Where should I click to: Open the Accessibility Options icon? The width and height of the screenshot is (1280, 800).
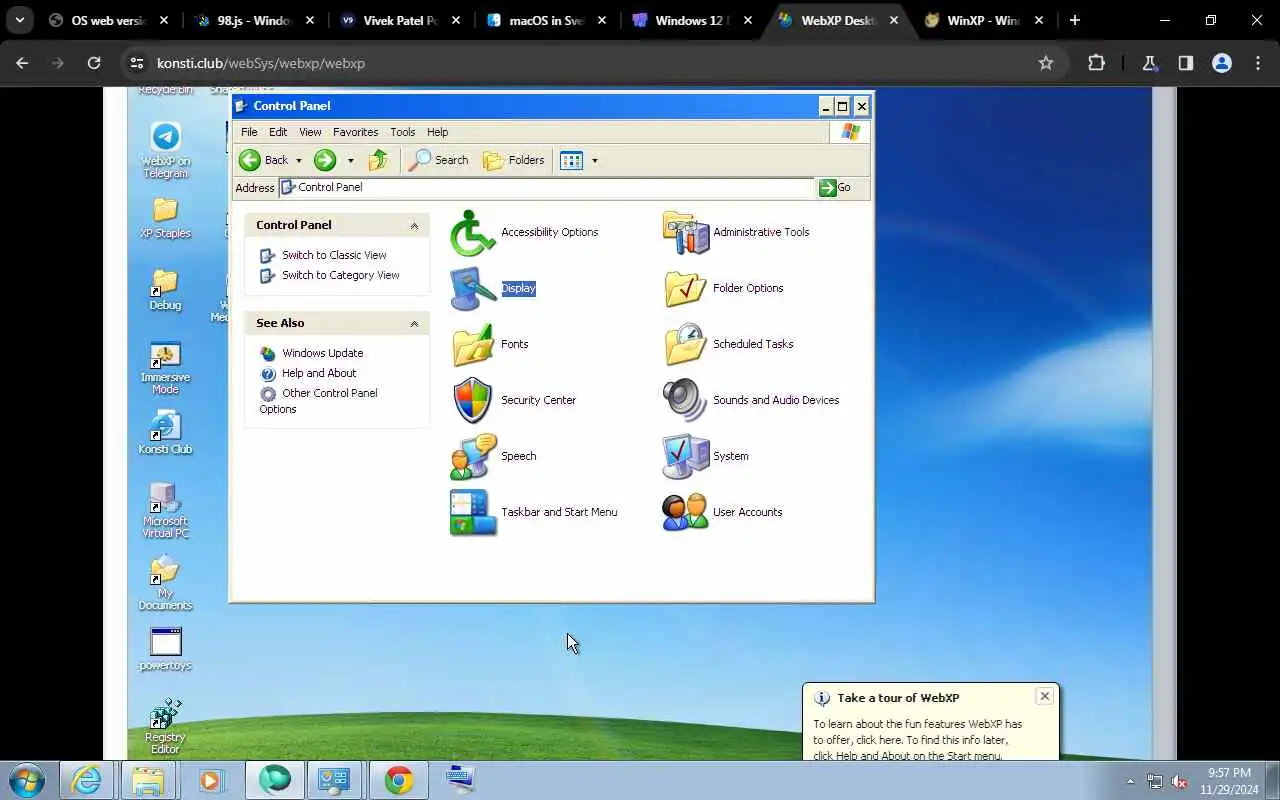[473, 232]
